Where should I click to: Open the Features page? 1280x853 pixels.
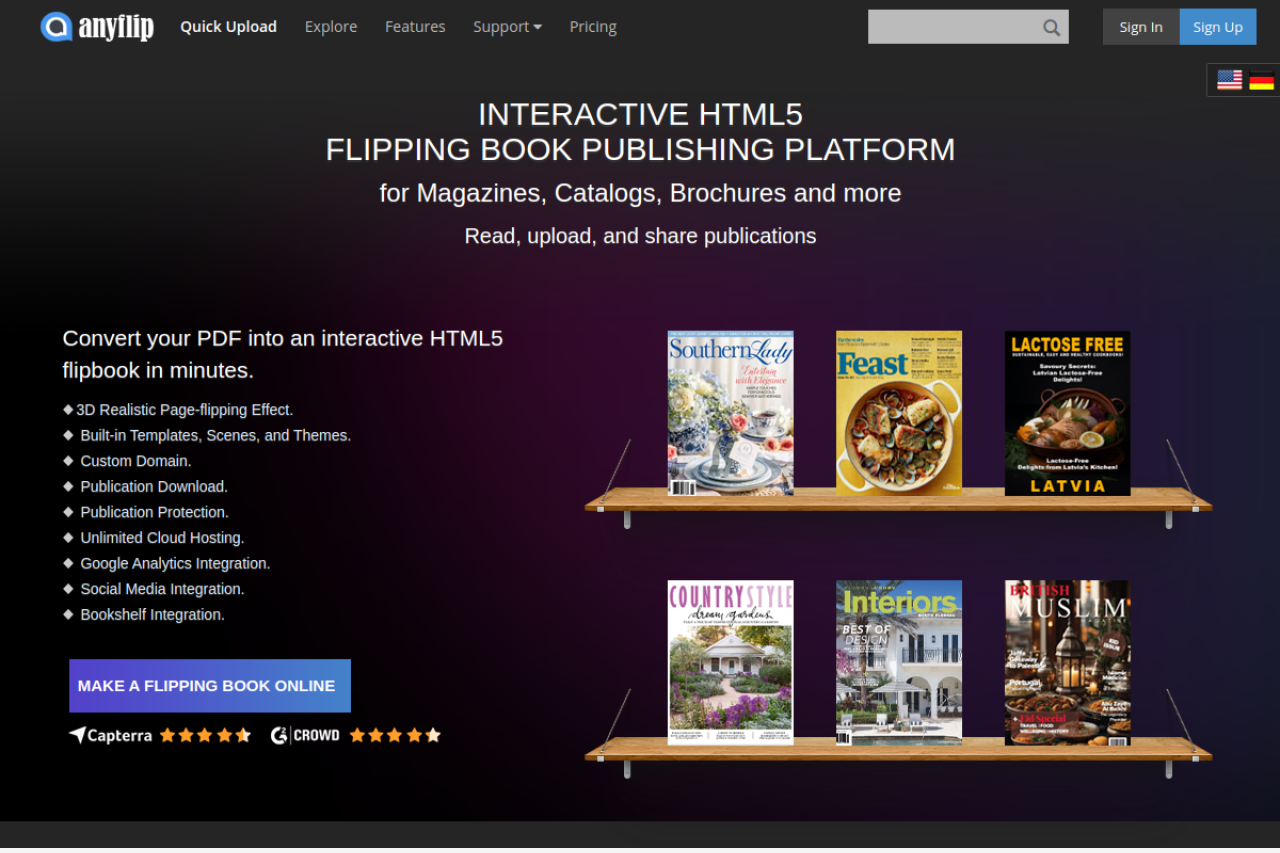[x=415, y=27]
